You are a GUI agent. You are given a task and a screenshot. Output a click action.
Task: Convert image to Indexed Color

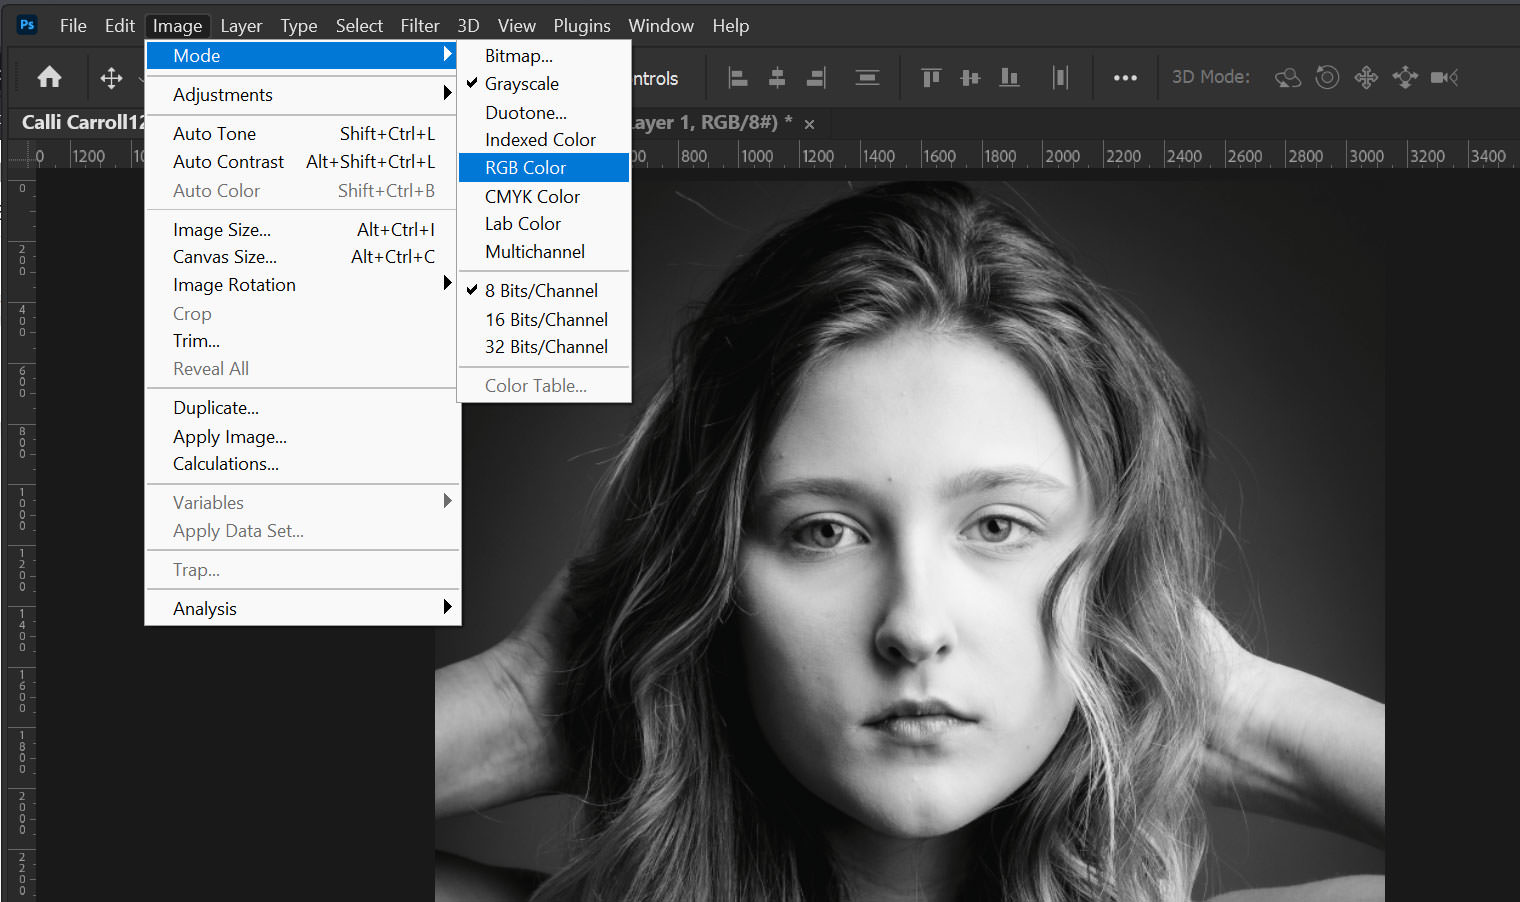pos(544,140)
